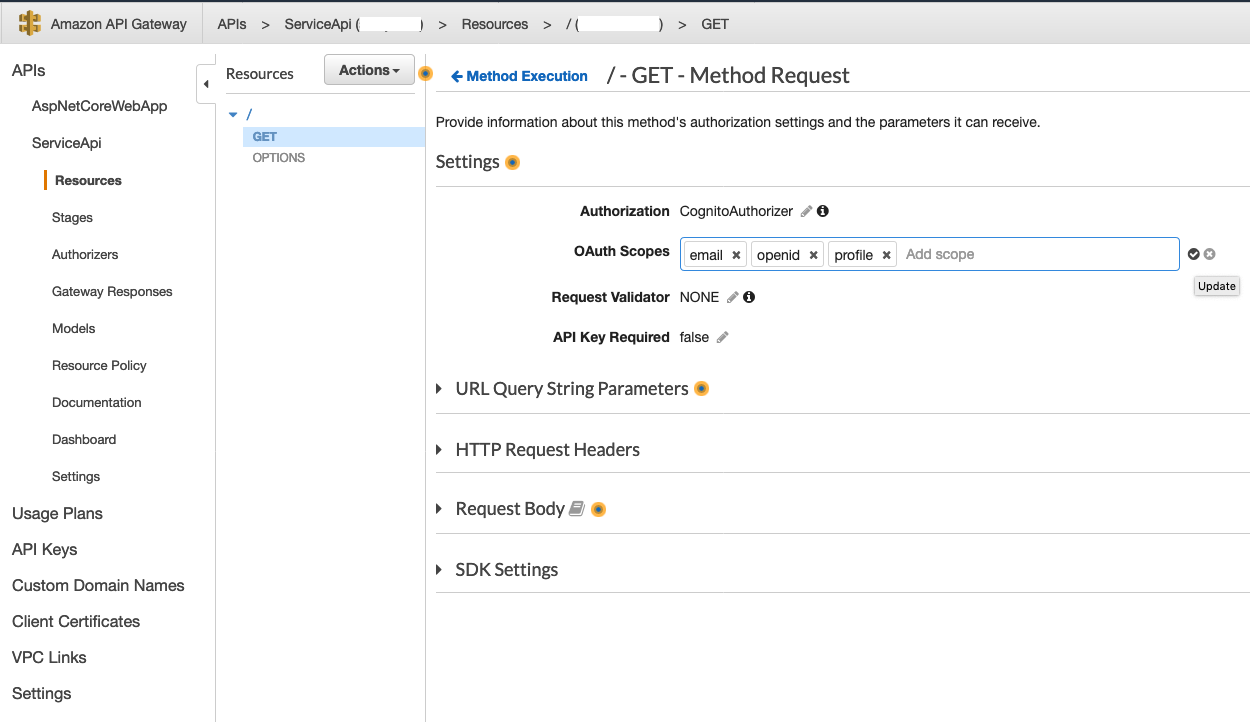Open Resource Policy in the sidebar
Image resolution: width=1250 pixels, height=722 pixels.
click(99, 366)
